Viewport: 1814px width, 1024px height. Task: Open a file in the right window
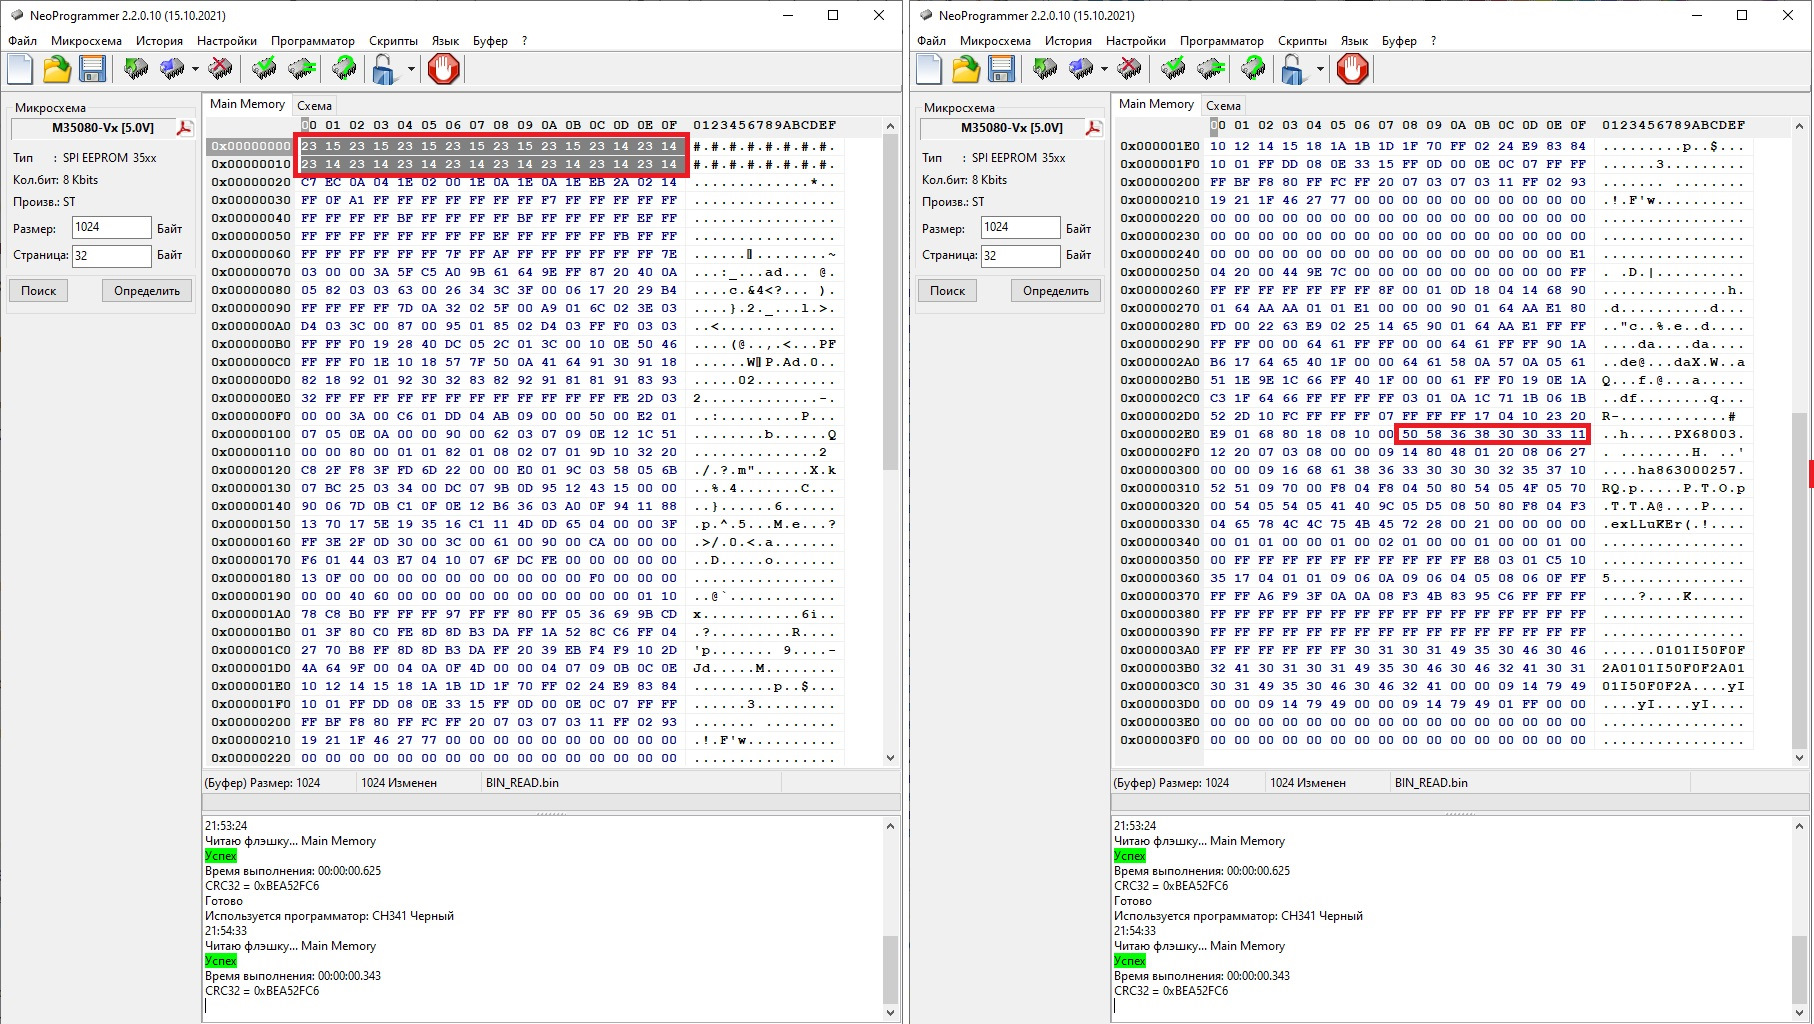tap(966, 69)
